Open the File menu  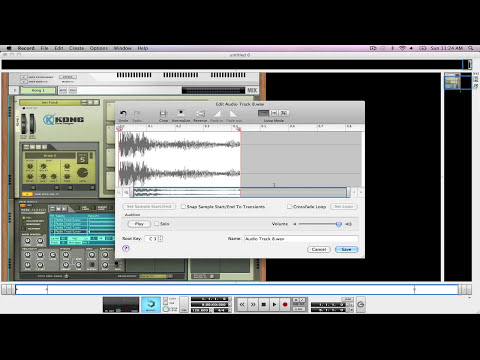click(x=44, y=48)
